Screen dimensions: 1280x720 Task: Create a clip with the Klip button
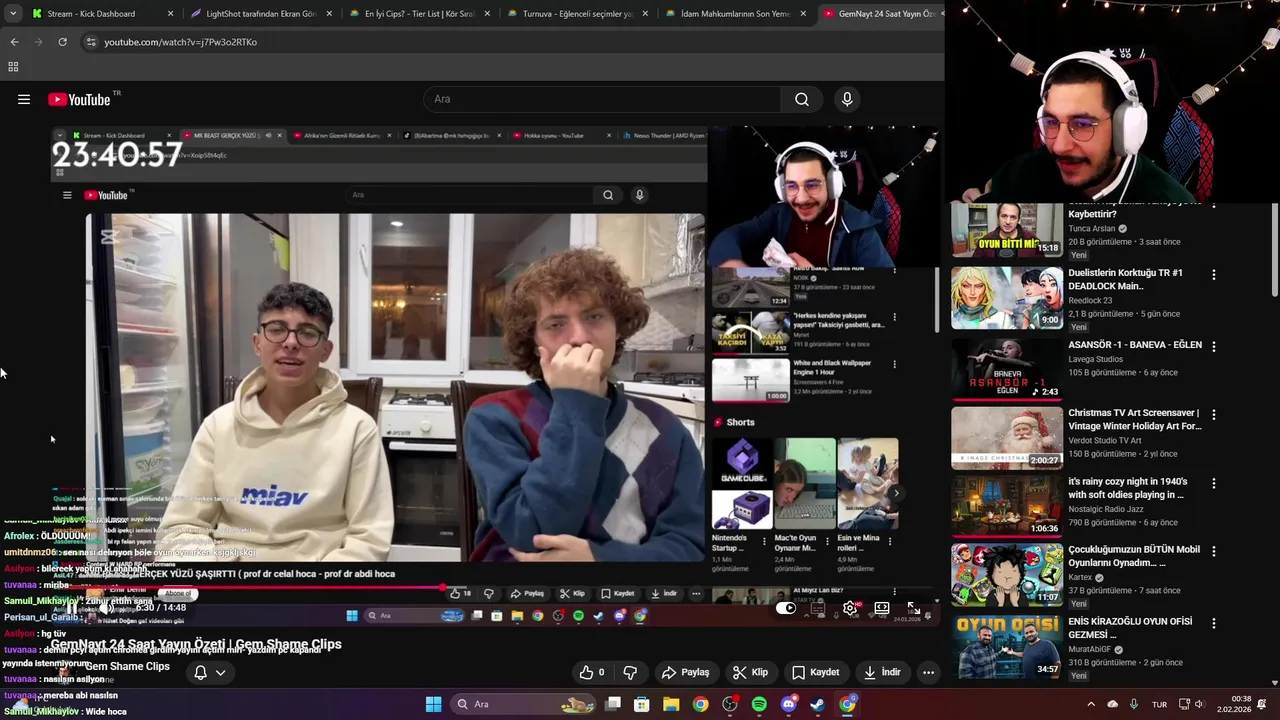point(751,672)
